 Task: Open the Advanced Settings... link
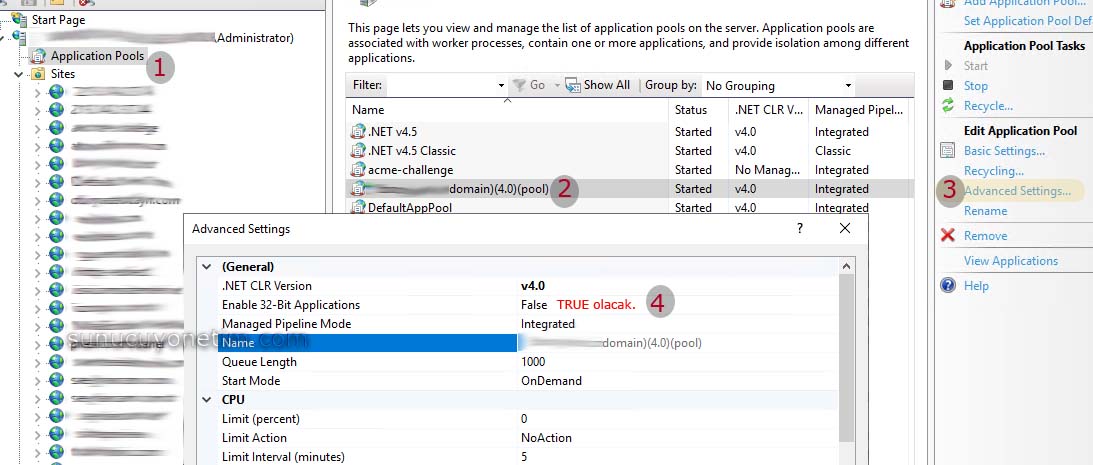click(1017, 190)
